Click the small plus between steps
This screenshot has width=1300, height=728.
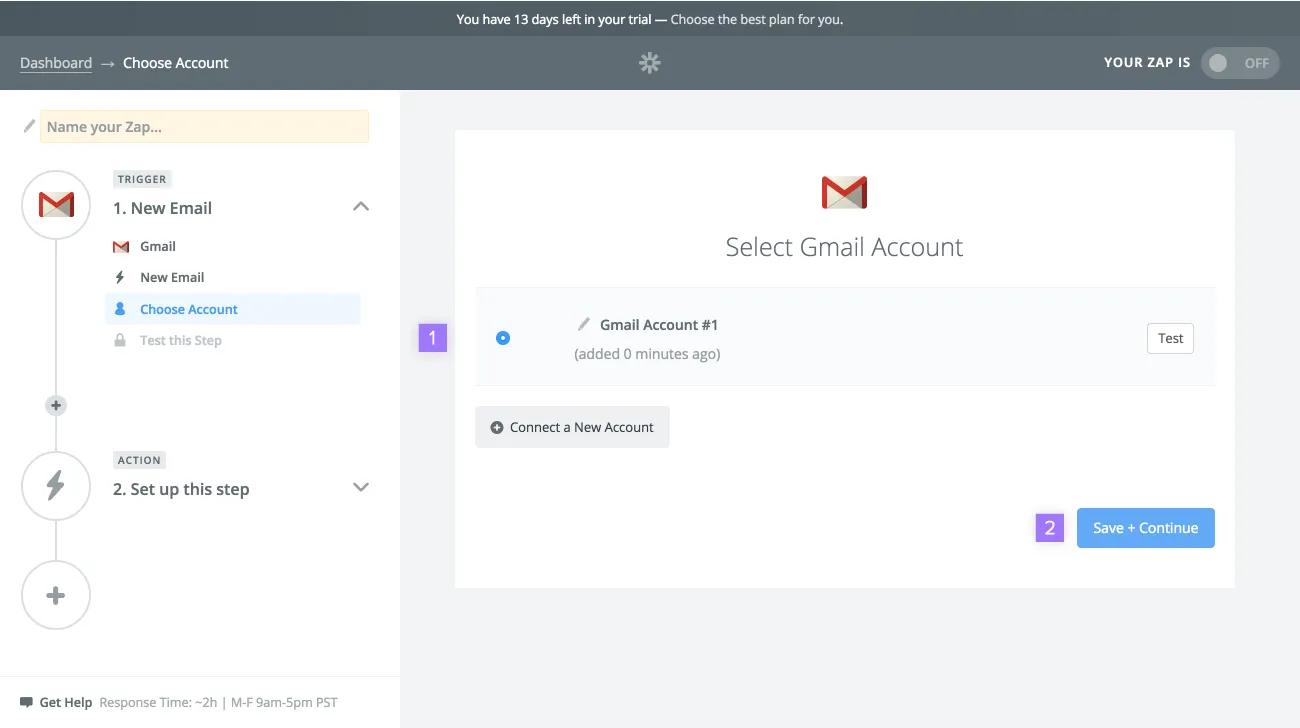56,405
